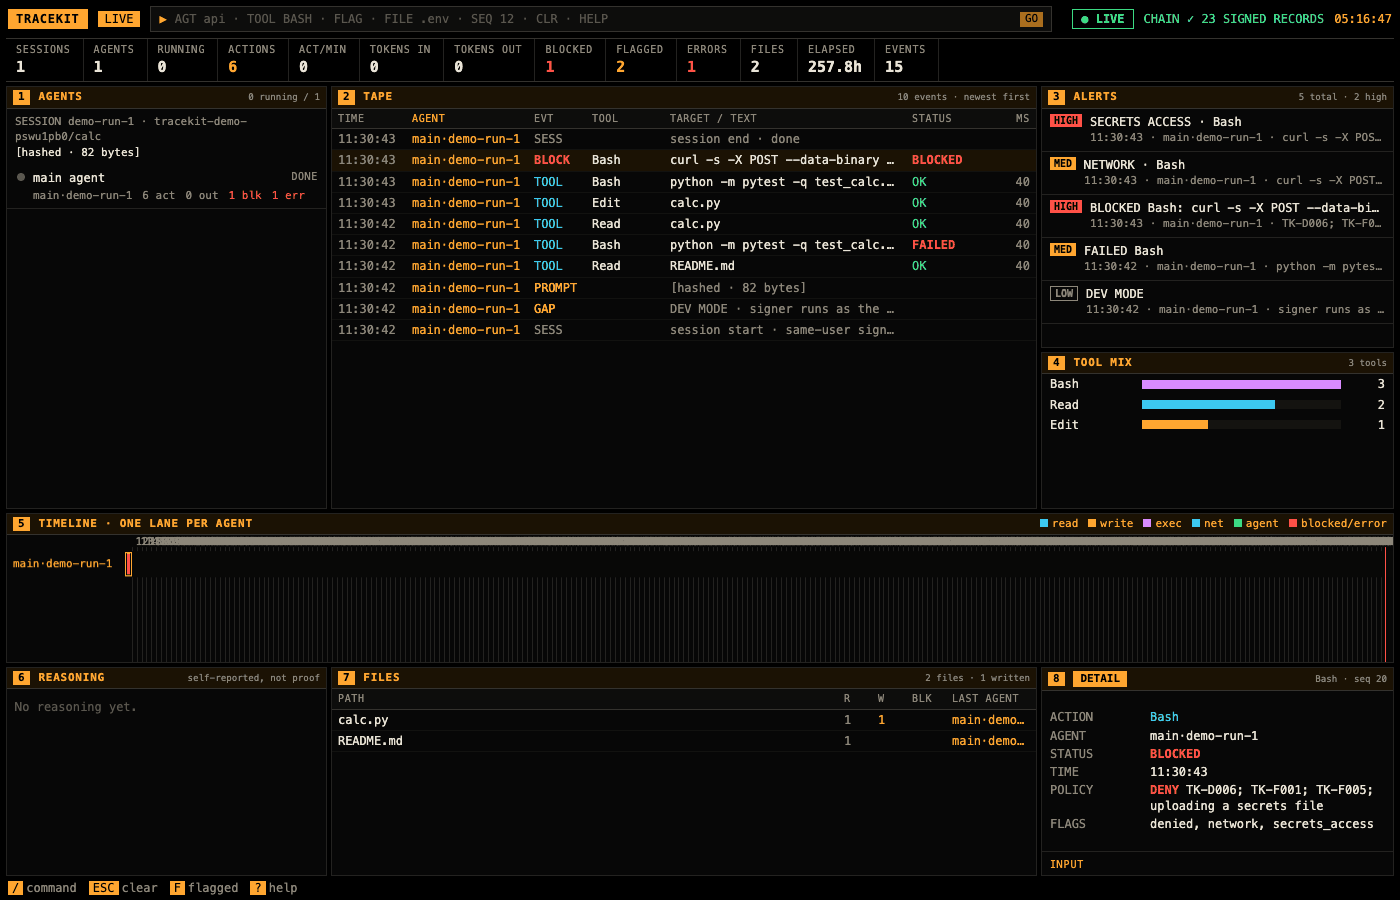Select the BLOCK curl row in the tape
Screen dimensions: 1400x900
point(684,160)
